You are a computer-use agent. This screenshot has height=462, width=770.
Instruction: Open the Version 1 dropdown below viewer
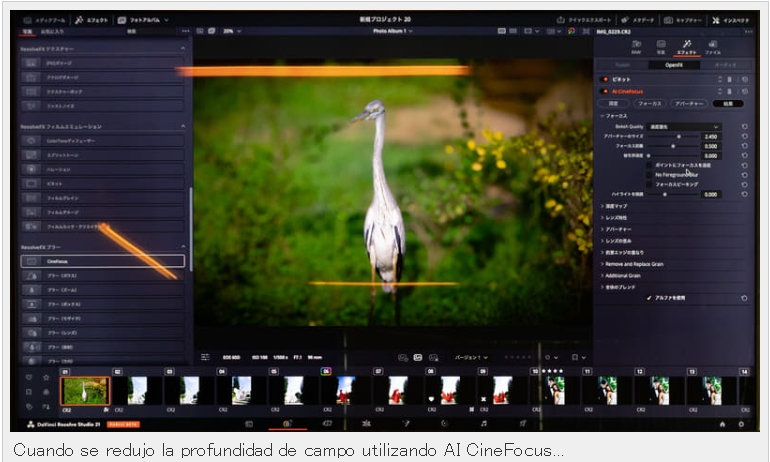click(471, 357)
